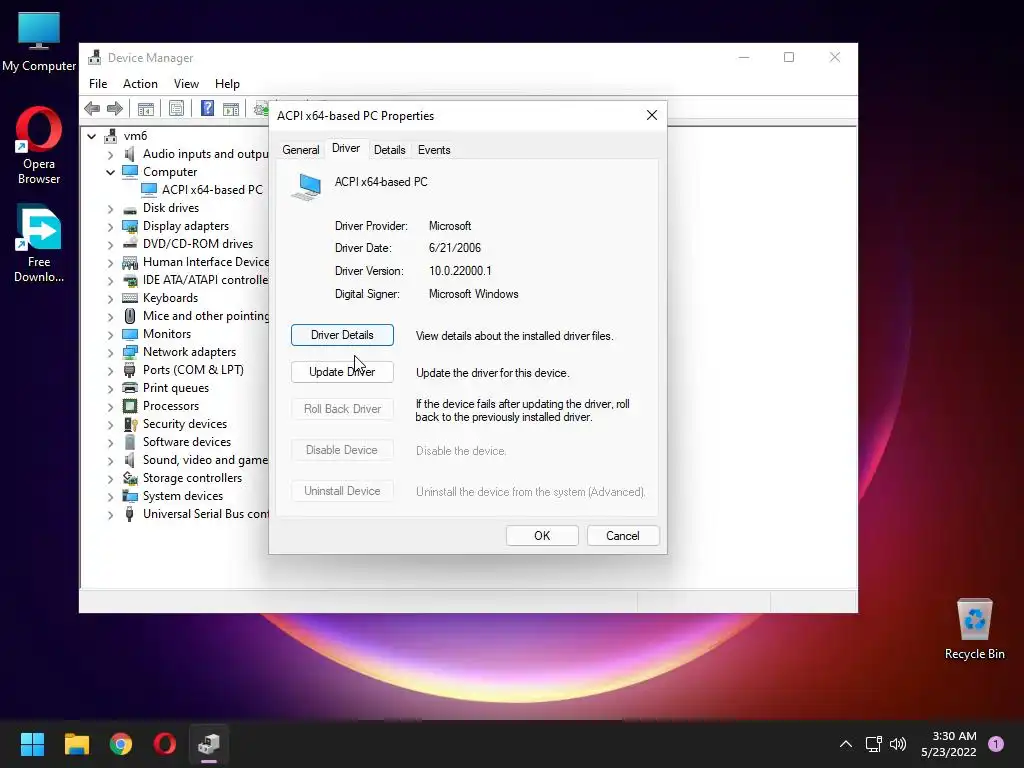Expand the DVD/CD-ROM drives category
This screenshot has height=768, width=1024.
tap(110, 245)
